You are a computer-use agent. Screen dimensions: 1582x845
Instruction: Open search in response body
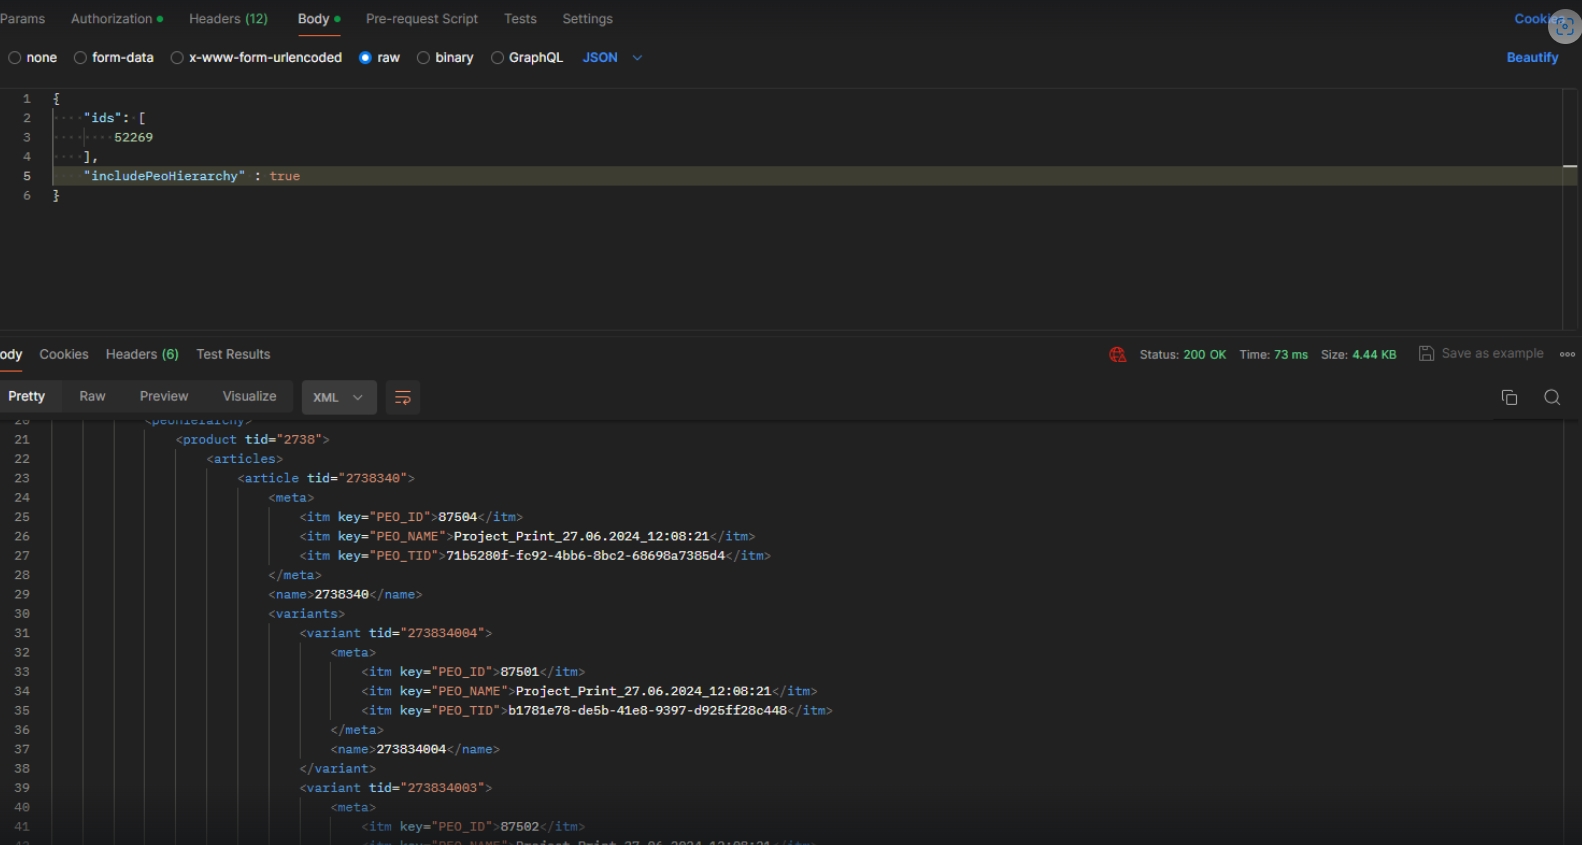pos(1552,398)
